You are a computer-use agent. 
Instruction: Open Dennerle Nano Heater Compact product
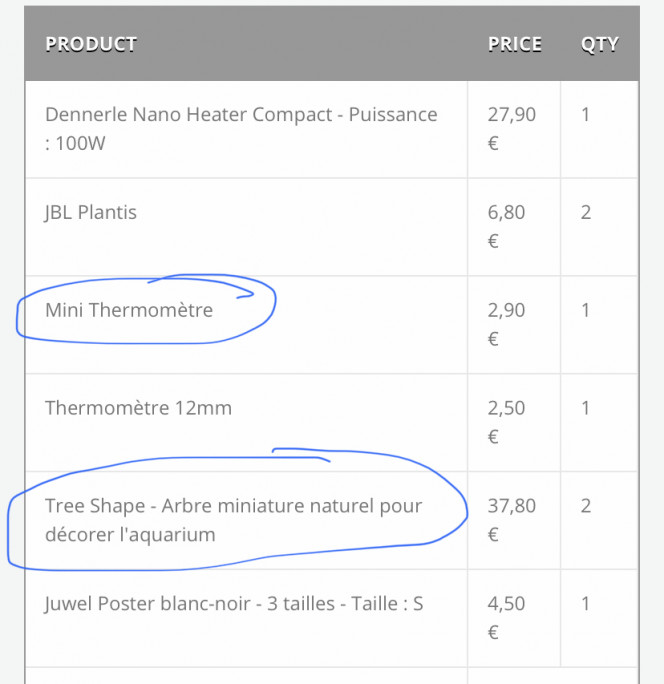241,129
